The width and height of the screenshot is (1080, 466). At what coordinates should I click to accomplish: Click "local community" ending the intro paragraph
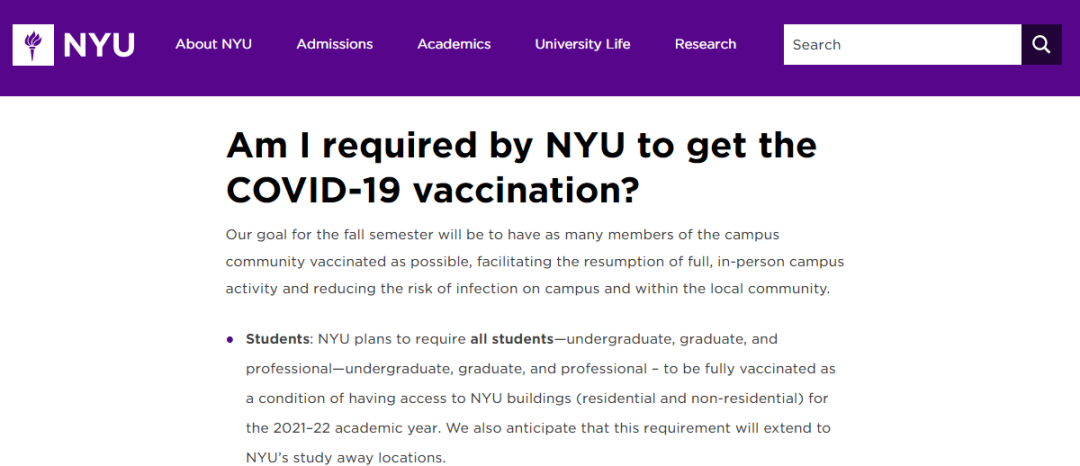coord(778,289)
